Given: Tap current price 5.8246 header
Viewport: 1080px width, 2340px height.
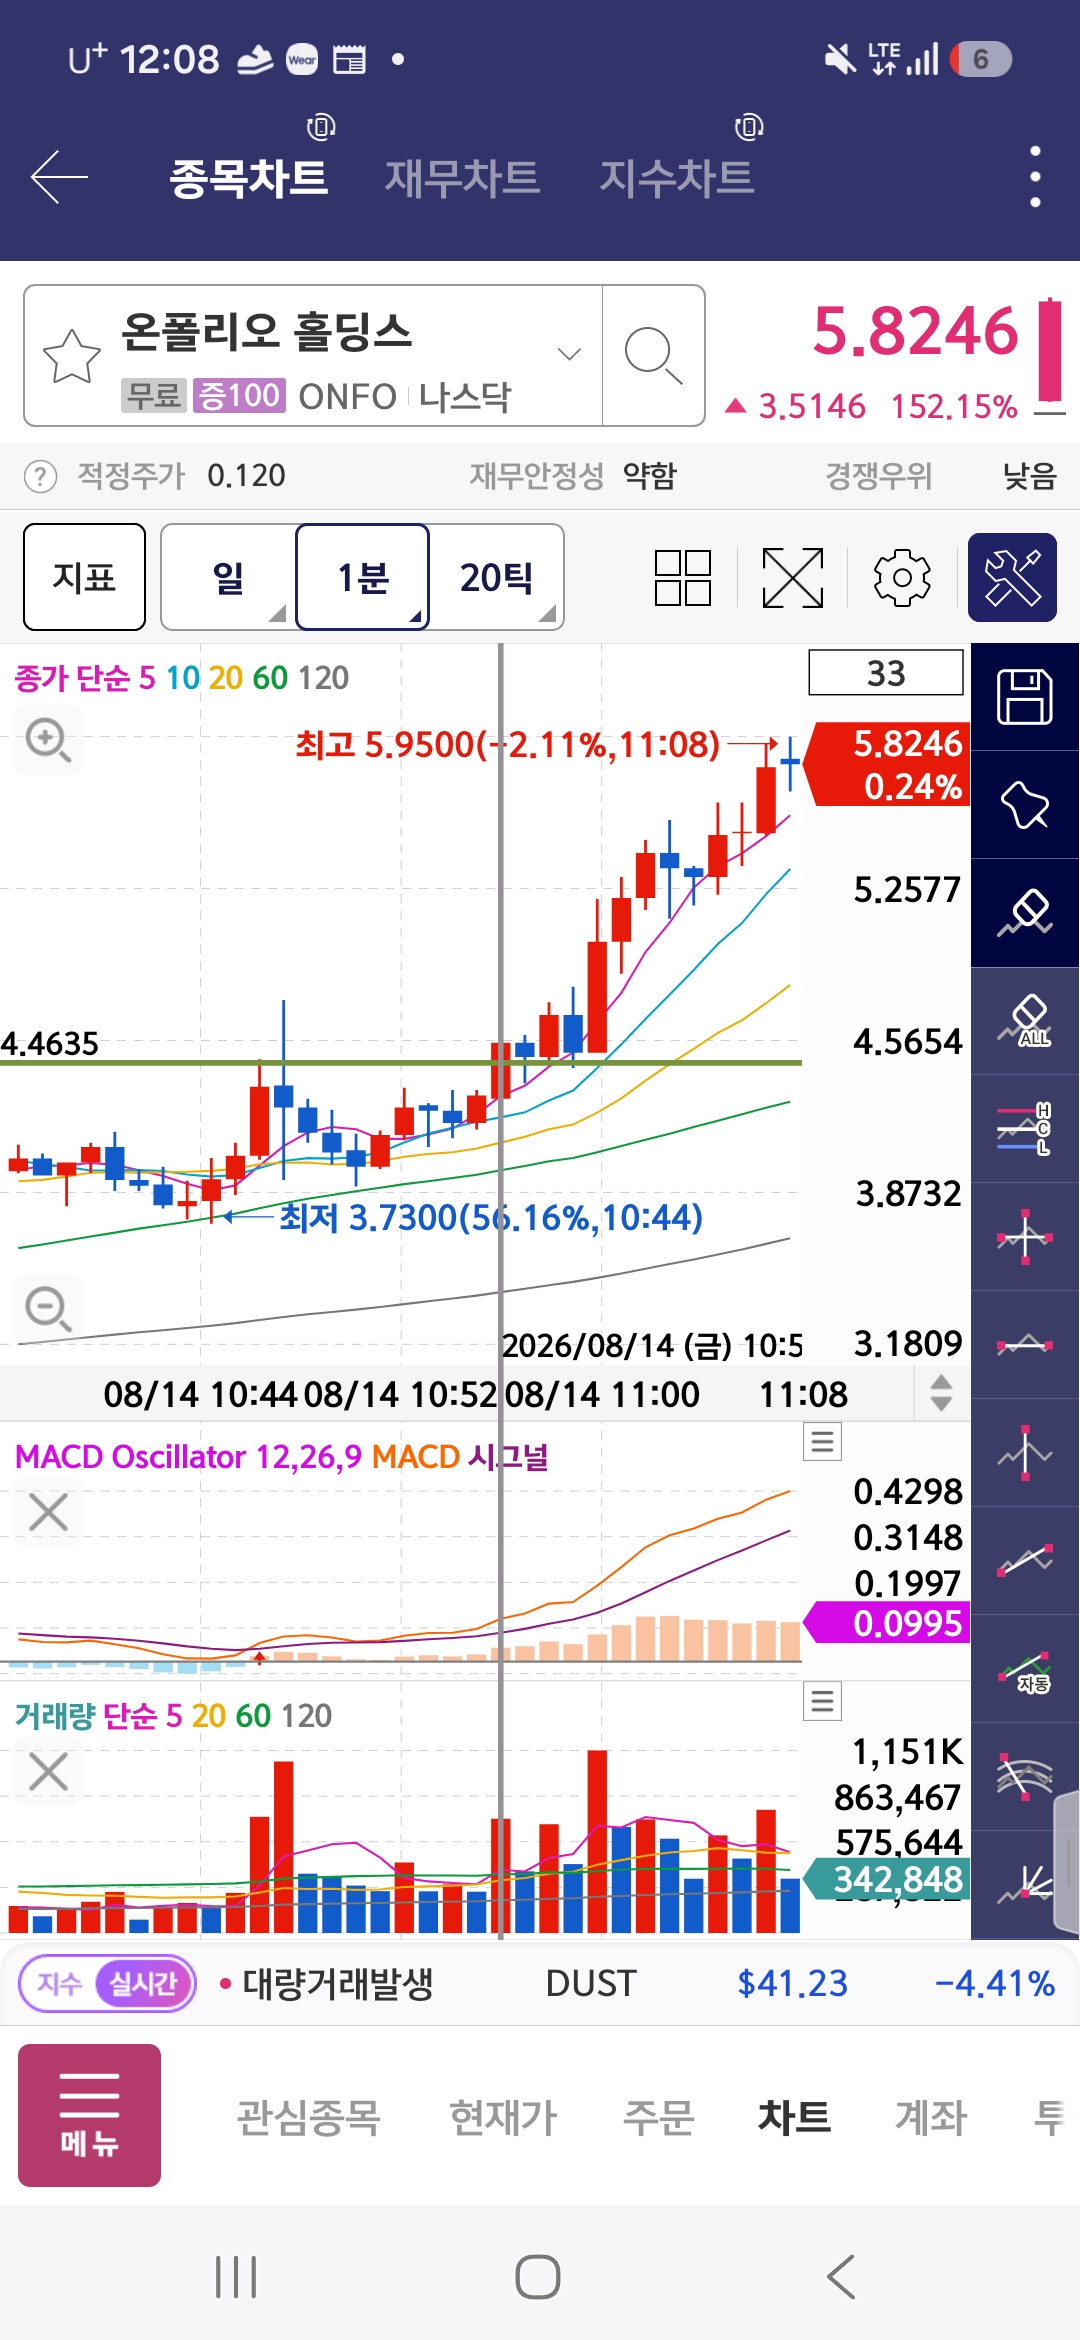Looking at the screenshot, I should click(x=915, y=331).
